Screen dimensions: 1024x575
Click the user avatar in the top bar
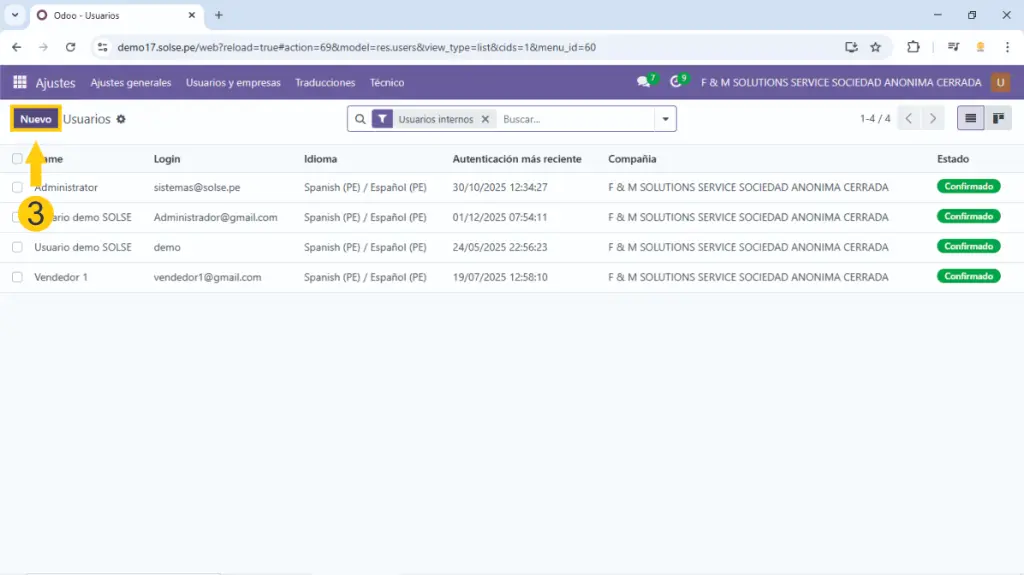point(1000,83)
